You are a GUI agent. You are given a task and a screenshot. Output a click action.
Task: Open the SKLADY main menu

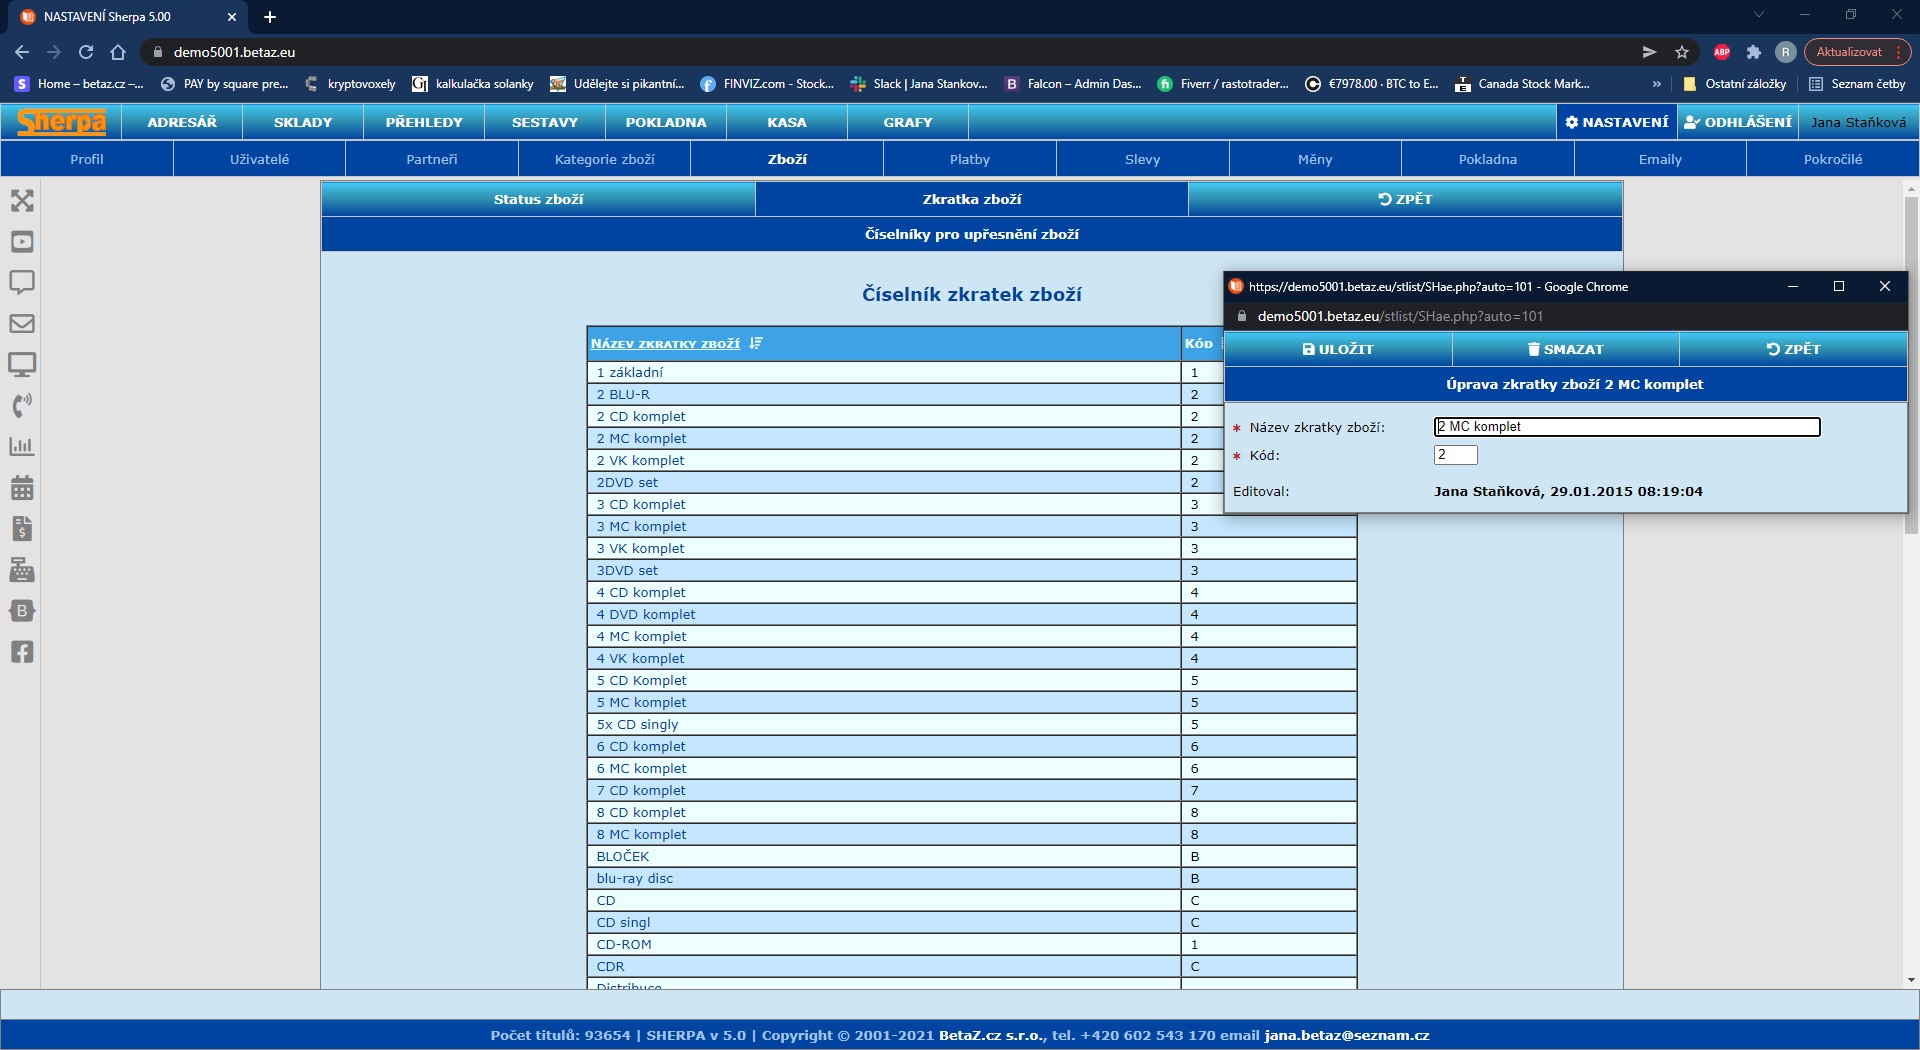tap(302, 122)
